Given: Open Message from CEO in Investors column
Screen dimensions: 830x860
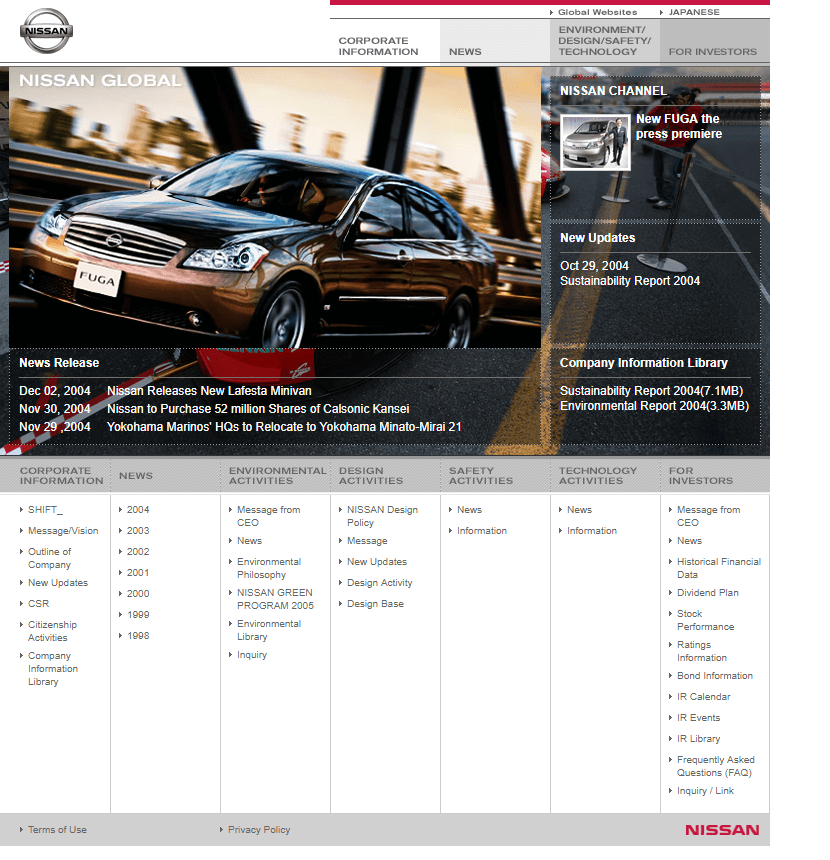Looking at the screenshot, I should click(708, 516).
